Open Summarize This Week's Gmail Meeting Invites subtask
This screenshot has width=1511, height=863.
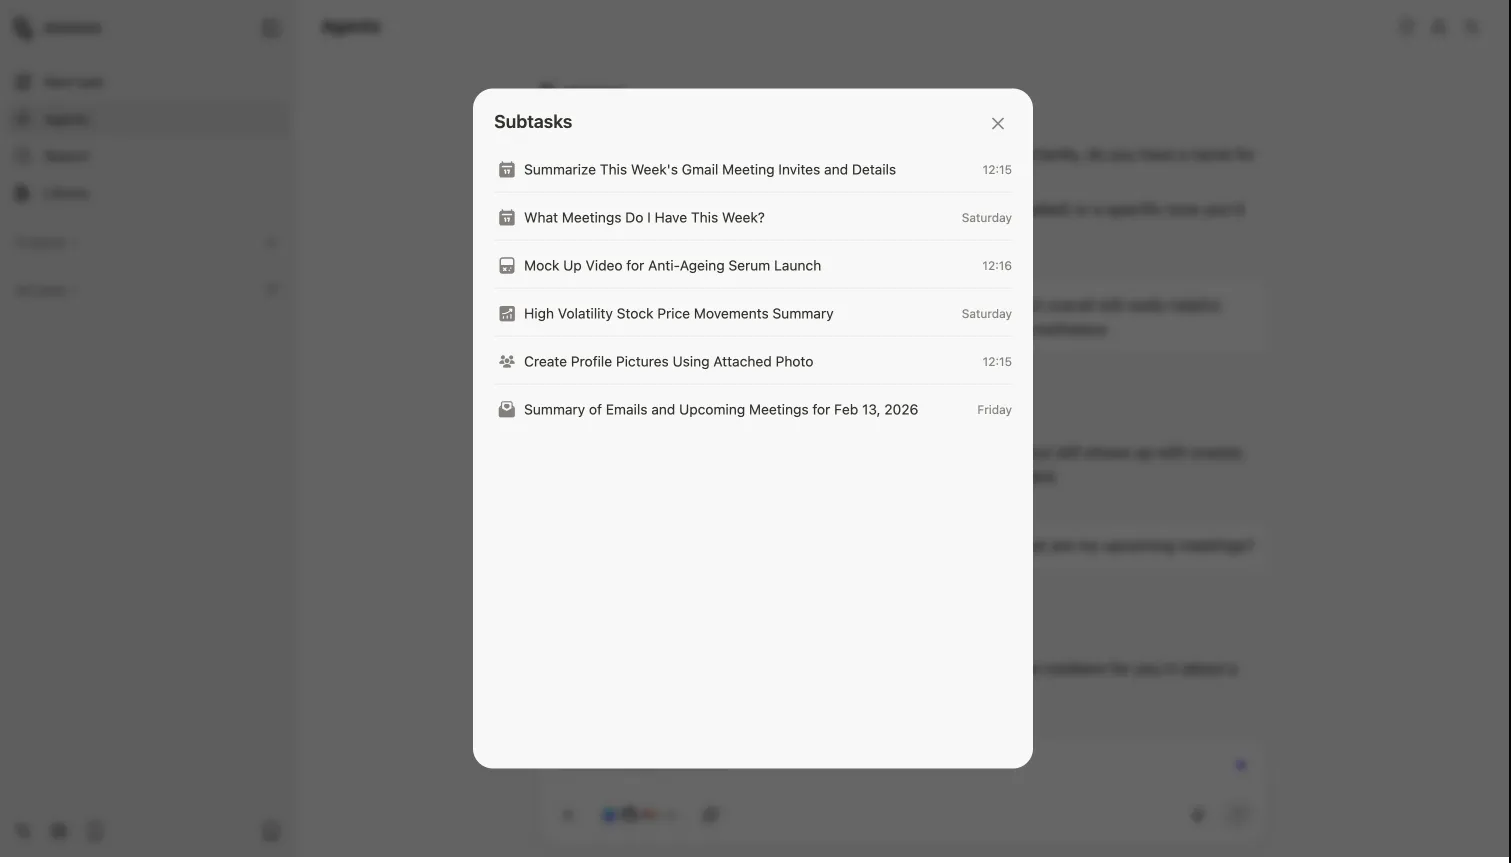pyautogui.click(x=709, y=170)
